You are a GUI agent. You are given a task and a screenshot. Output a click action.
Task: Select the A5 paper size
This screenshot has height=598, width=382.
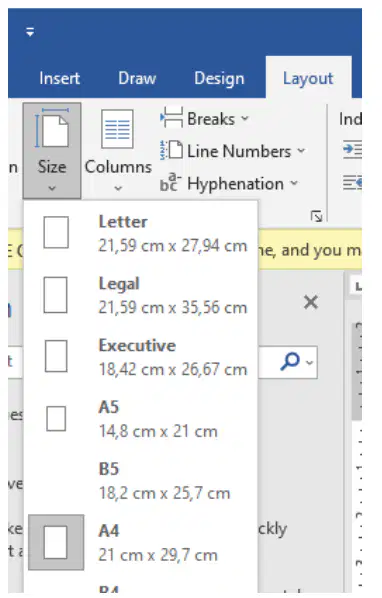[x=141, y=419]
